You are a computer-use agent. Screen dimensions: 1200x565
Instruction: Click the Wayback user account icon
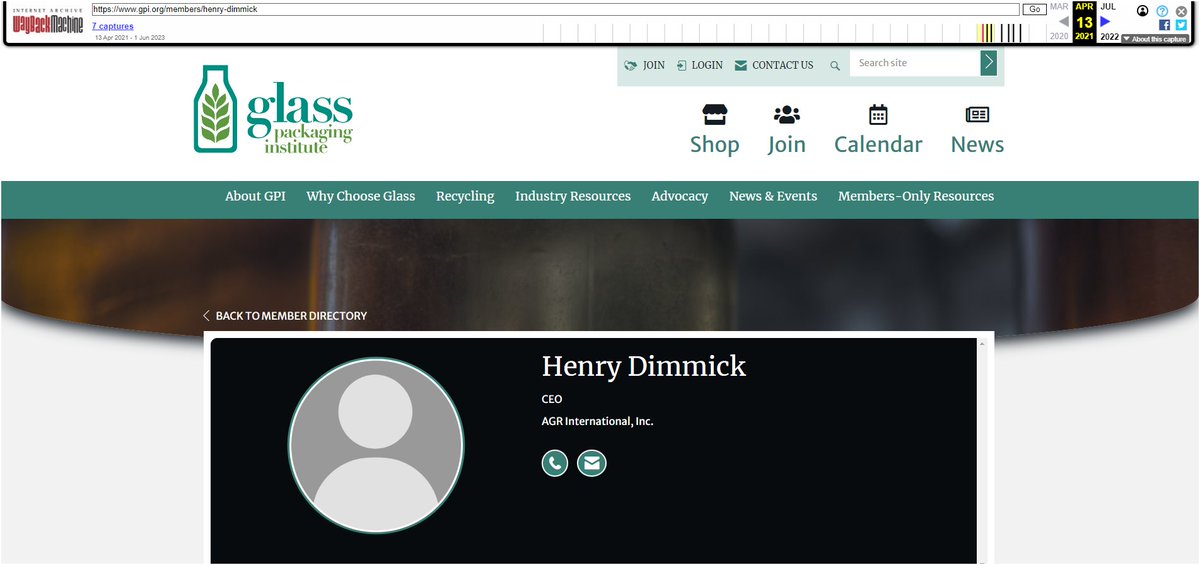(x=1143, y=11)
